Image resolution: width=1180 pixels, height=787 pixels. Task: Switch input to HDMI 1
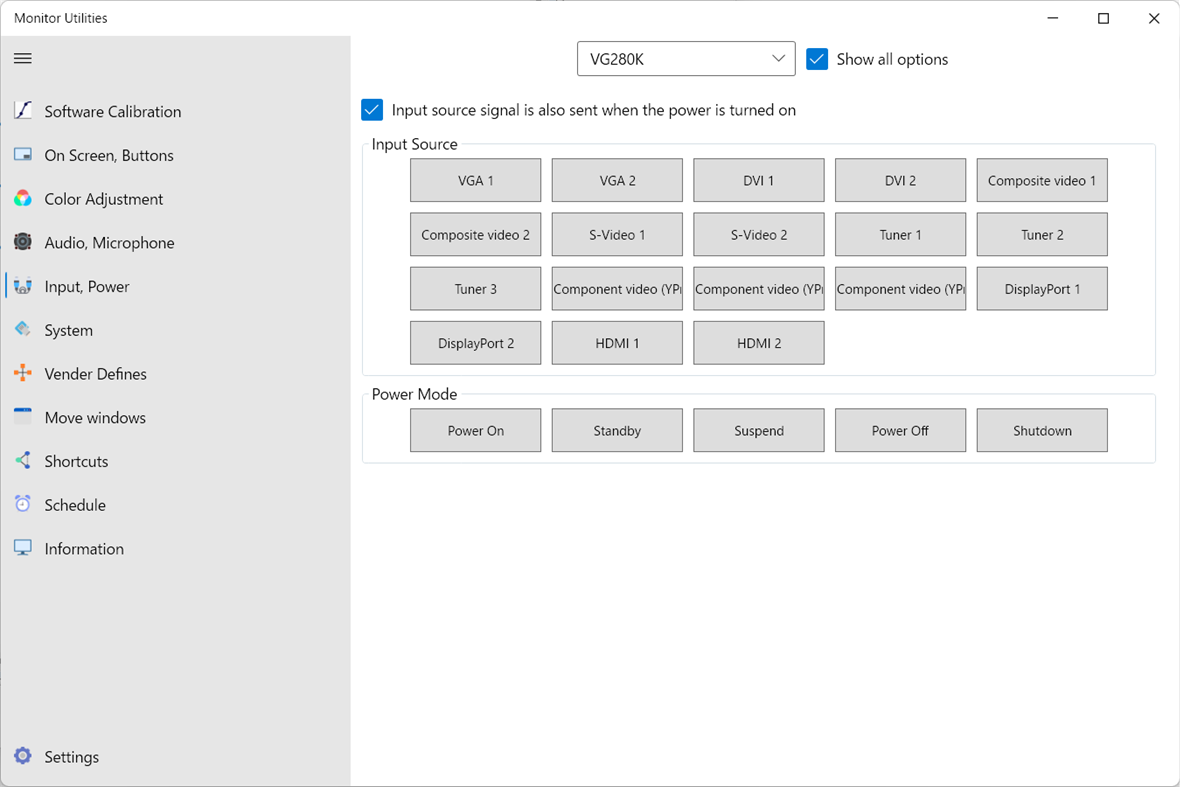[x=617, y=342]
